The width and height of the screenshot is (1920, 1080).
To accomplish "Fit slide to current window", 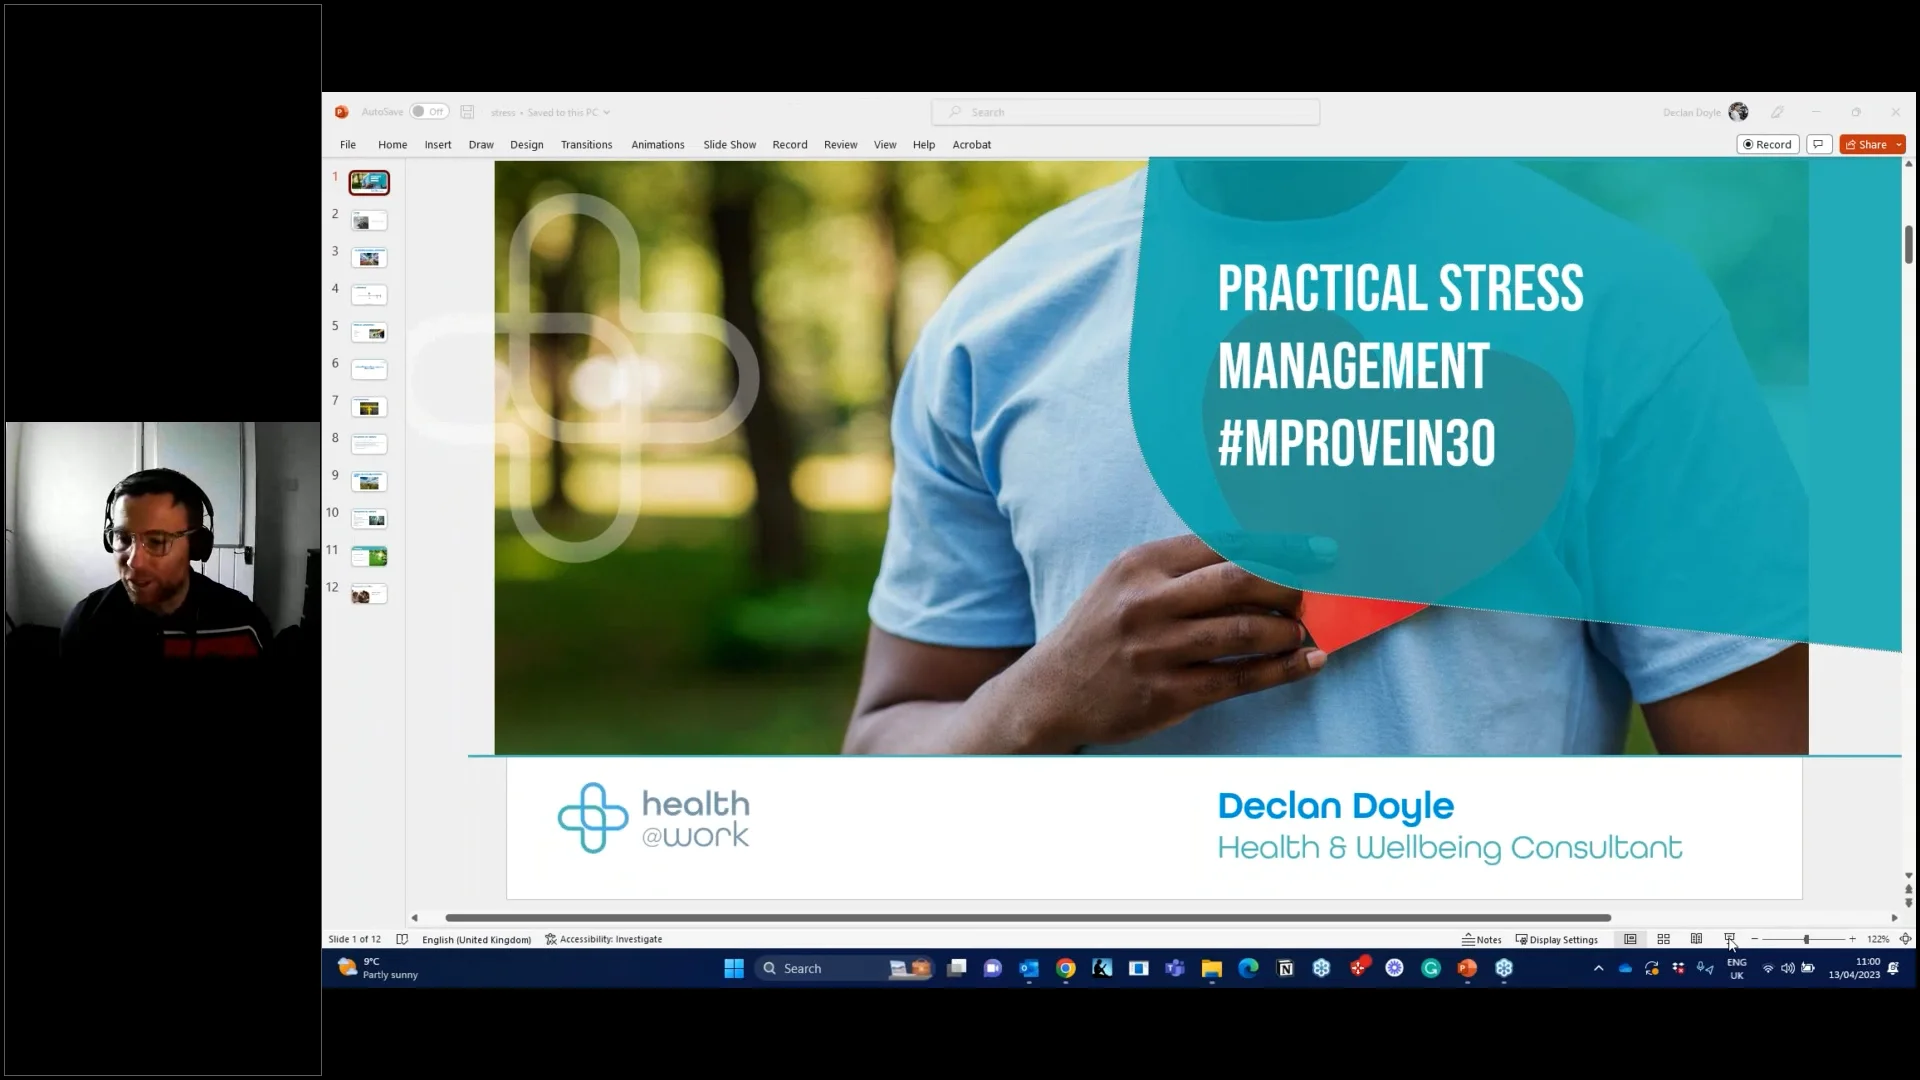I will [1905, 939].
